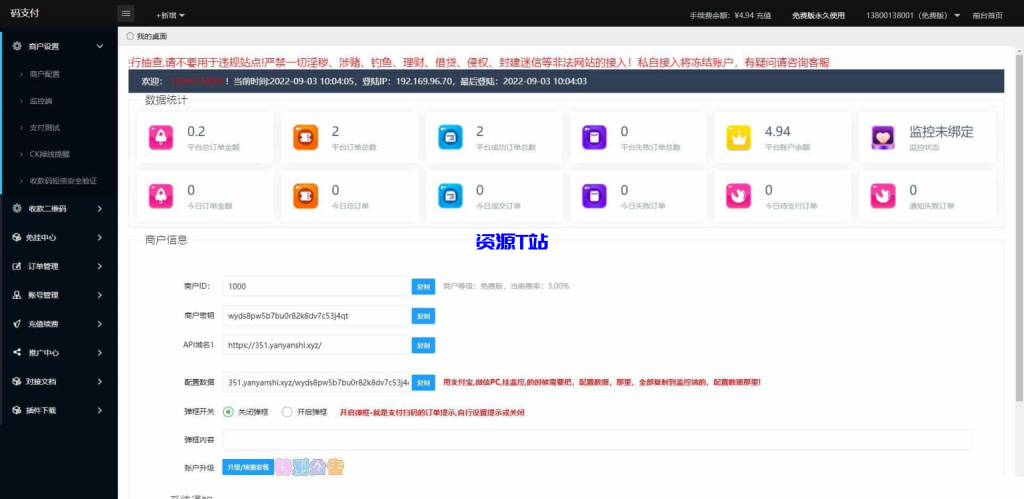Open CK掉线提醒 in the sidebar
This screenshot has height=499, width=1024.
(49, 154)
